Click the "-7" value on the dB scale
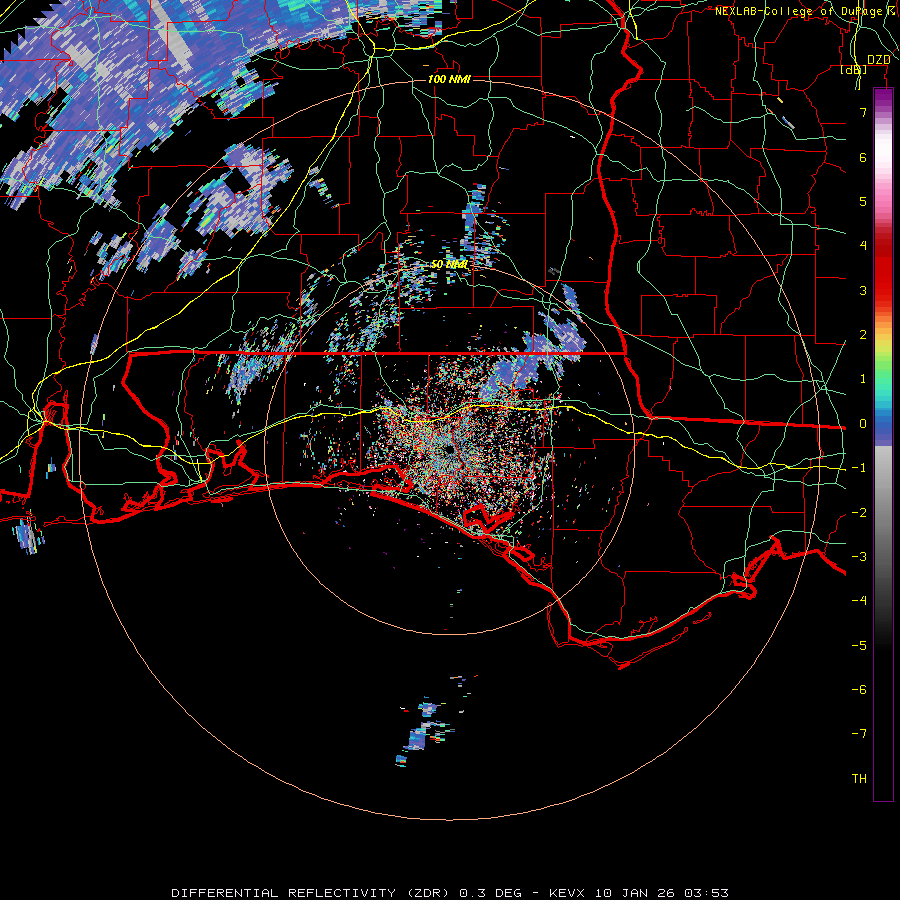This screenshot has width=900, height=900. click(x=859, y=734)
